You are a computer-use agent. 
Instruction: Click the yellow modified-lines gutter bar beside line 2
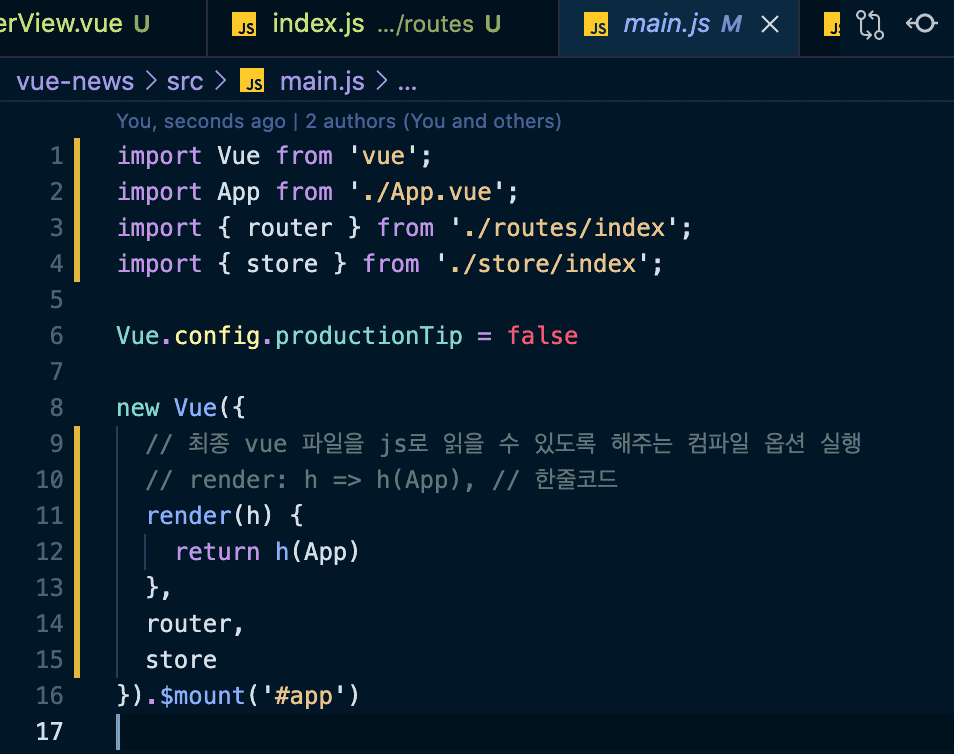tap(76, 192)
